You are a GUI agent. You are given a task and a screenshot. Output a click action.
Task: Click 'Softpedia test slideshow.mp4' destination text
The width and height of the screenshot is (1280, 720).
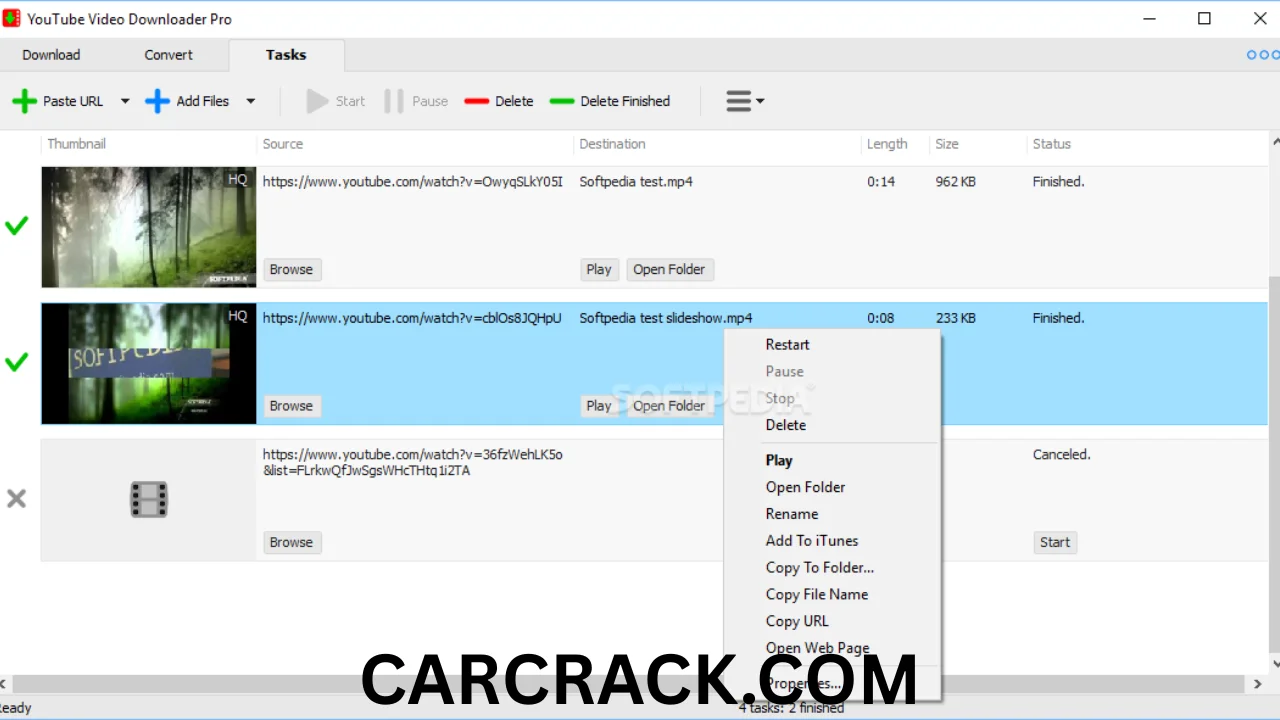click(666, 318)
